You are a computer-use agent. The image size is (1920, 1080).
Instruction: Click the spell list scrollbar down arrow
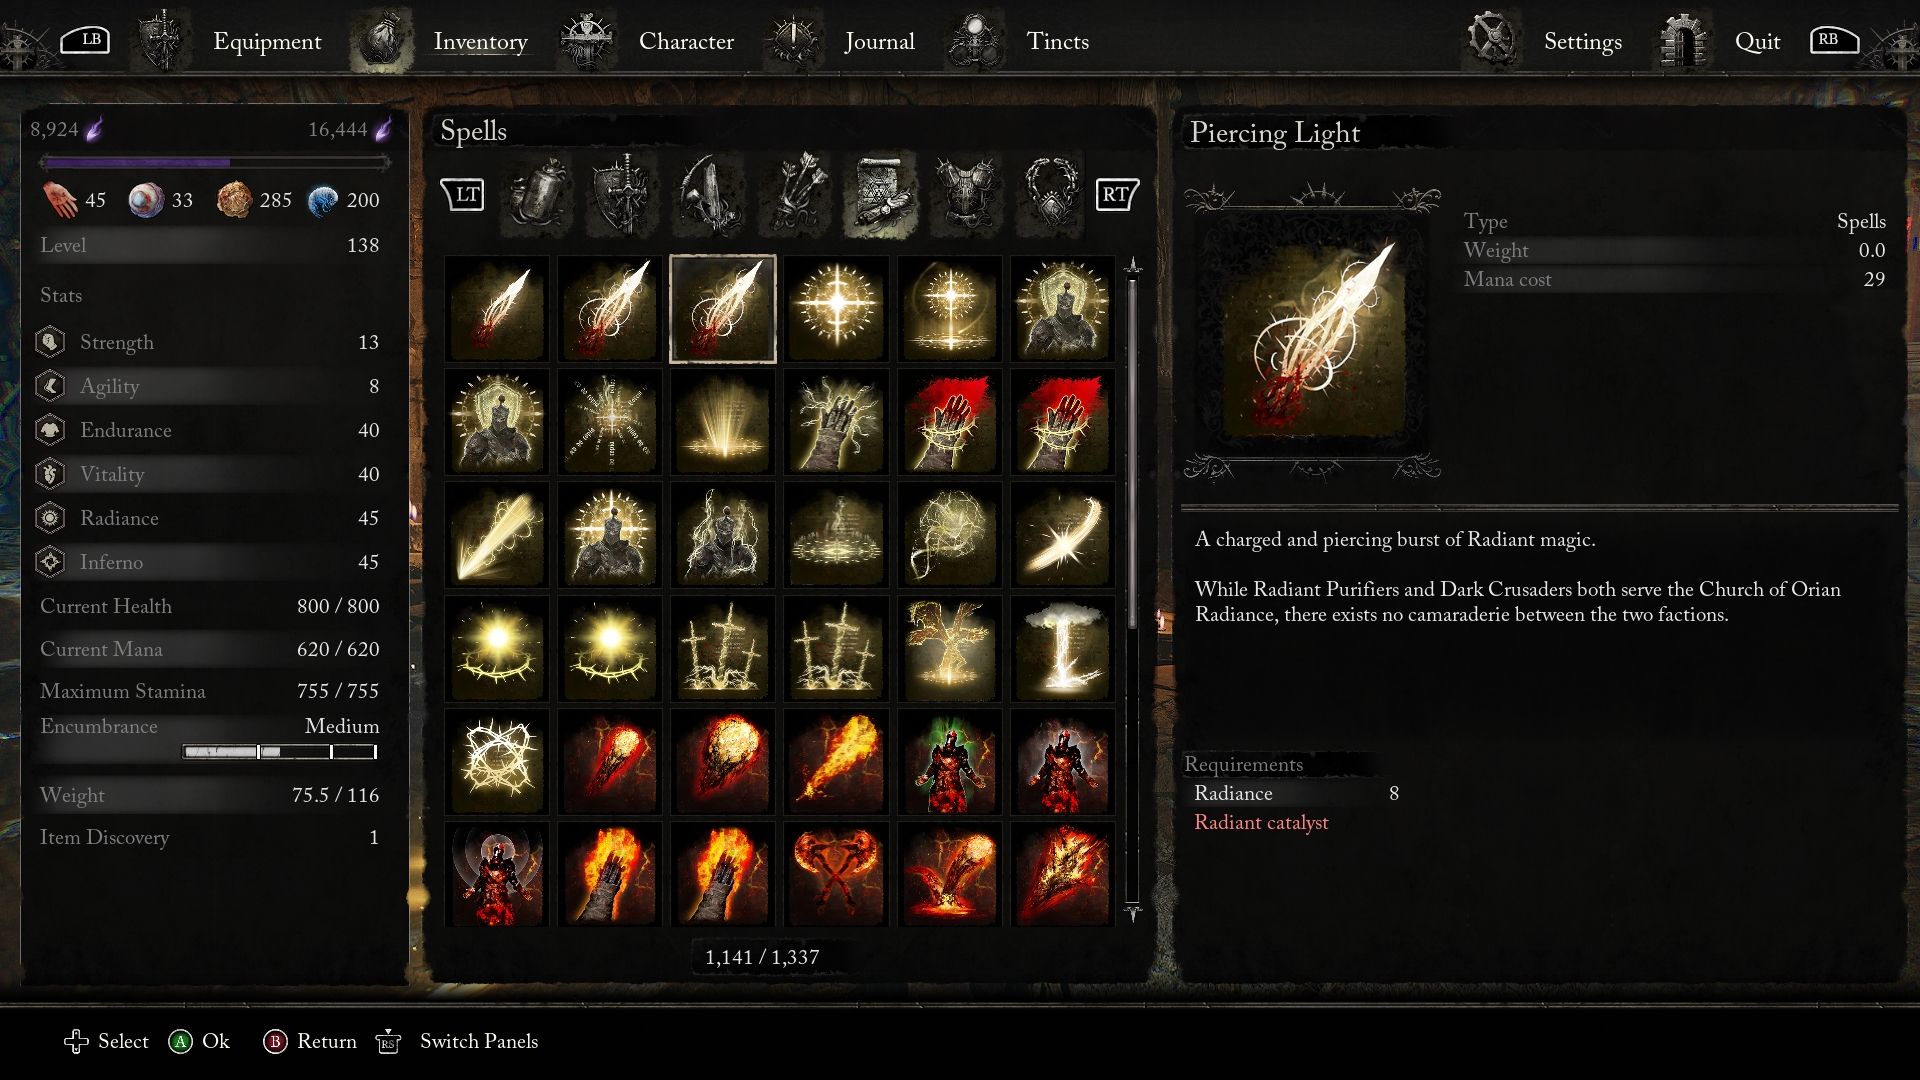click(x=1133, y=912)
